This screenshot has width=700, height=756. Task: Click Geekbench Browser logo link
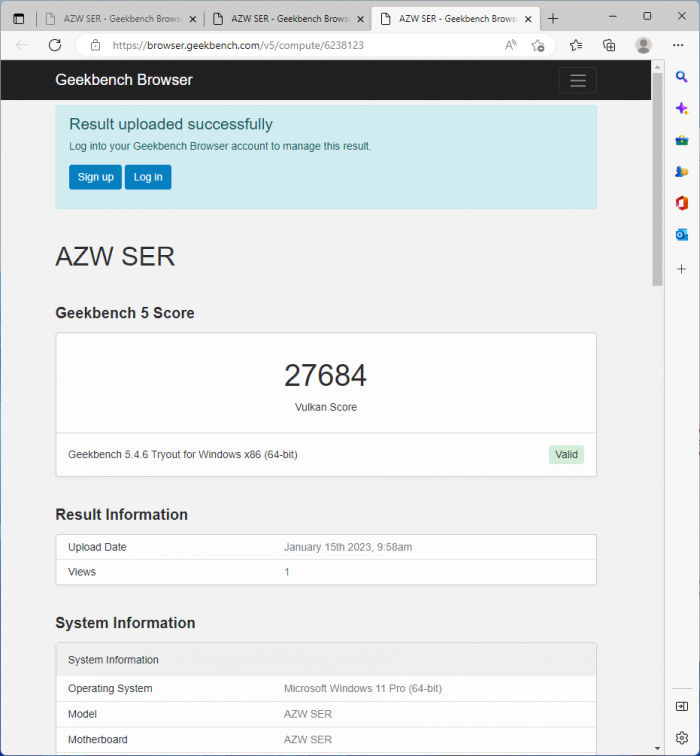(x=124, y=80)
